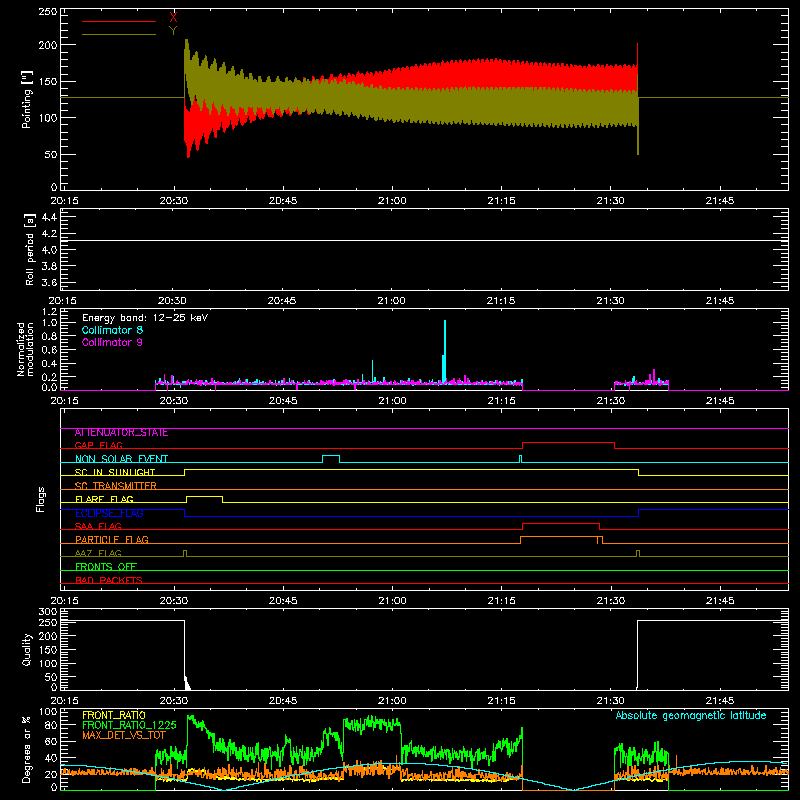This screenshot has height=800, width=800.
Task: Click the '3.6' tick on Roll period axis
Action: coord(49,283)
